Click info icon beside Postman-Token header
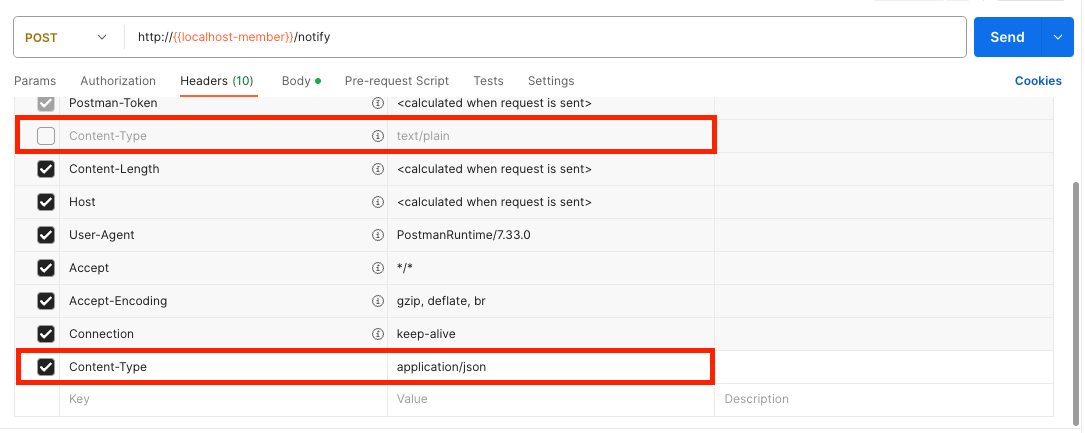The image size is (1085, 433). [378, 103]
